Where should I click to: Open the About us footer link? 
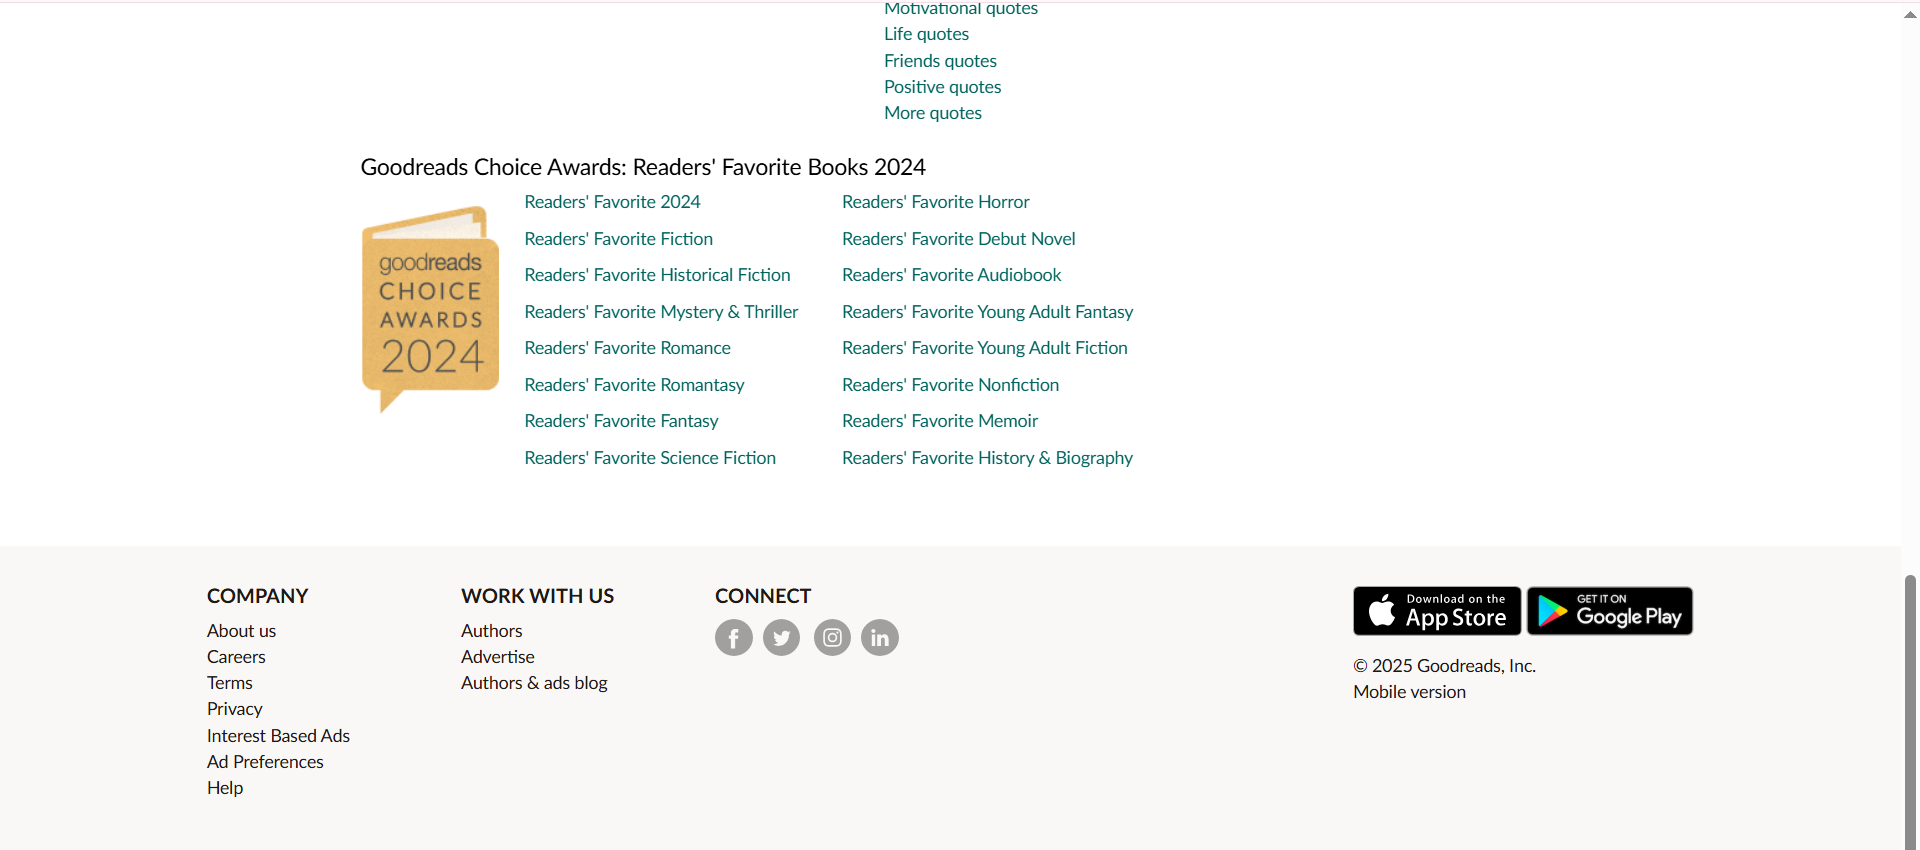click(241, 631)
